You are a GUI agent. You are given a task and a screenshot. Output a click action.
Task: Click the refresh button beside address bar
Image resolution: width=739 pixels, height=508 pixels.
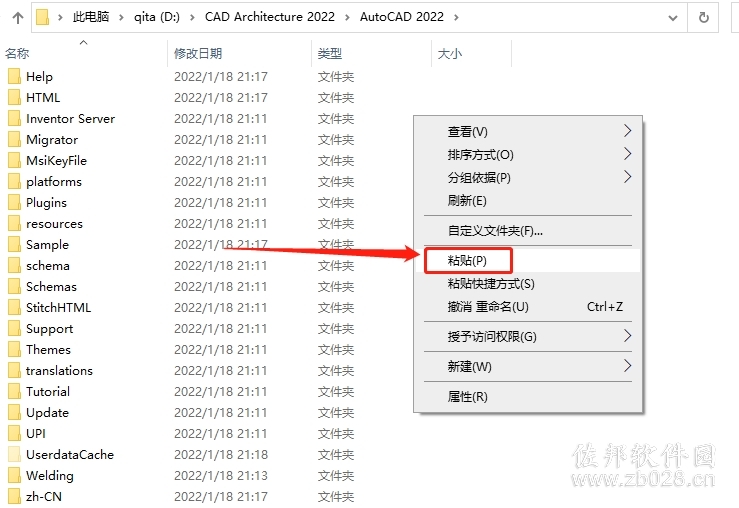[703, 17]
